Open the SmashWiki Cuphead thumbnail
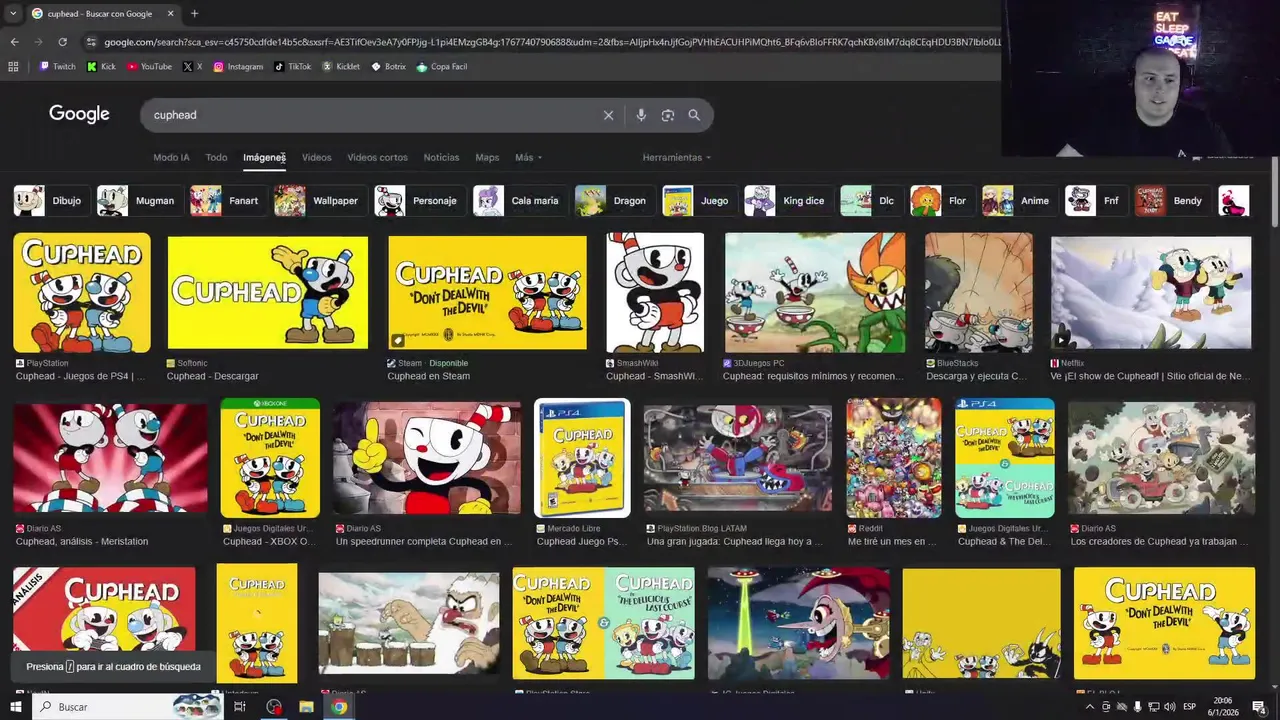This screenshot has height=720, width=1280. (x=655, y=293)
